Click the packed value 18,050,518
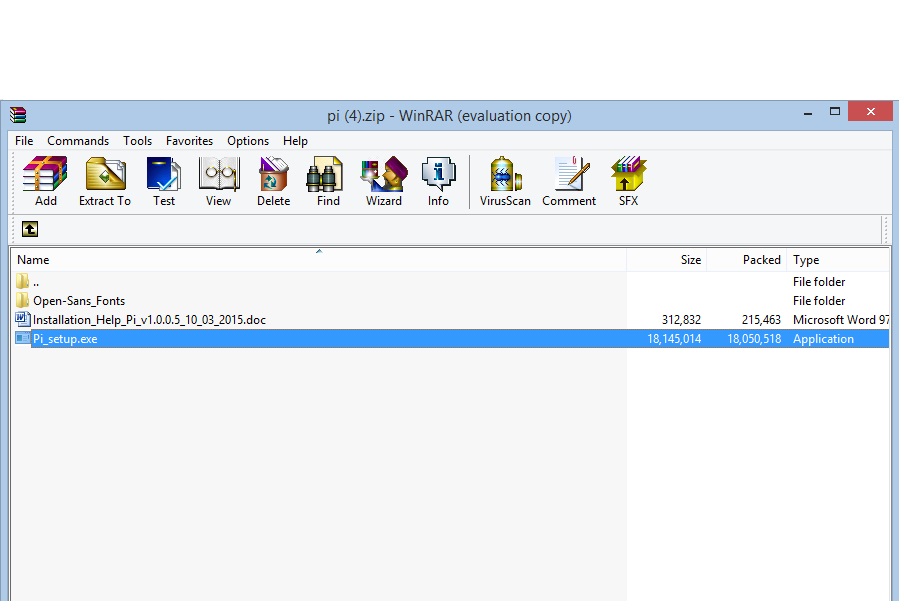The width and height of the screenshot is (904, 614). (754, 339)
